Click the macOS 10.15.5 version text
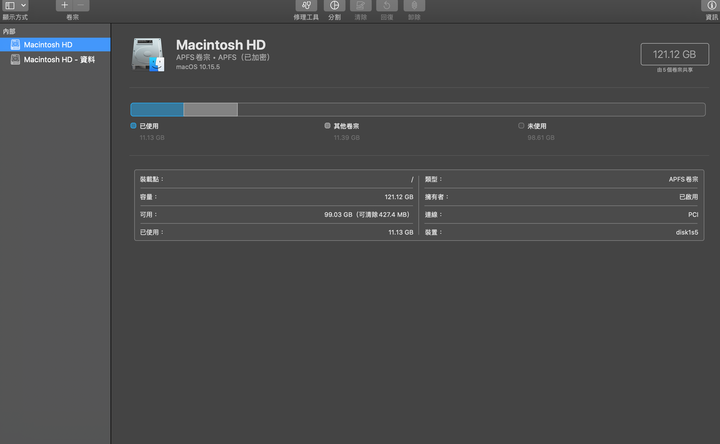 [198, 67]
